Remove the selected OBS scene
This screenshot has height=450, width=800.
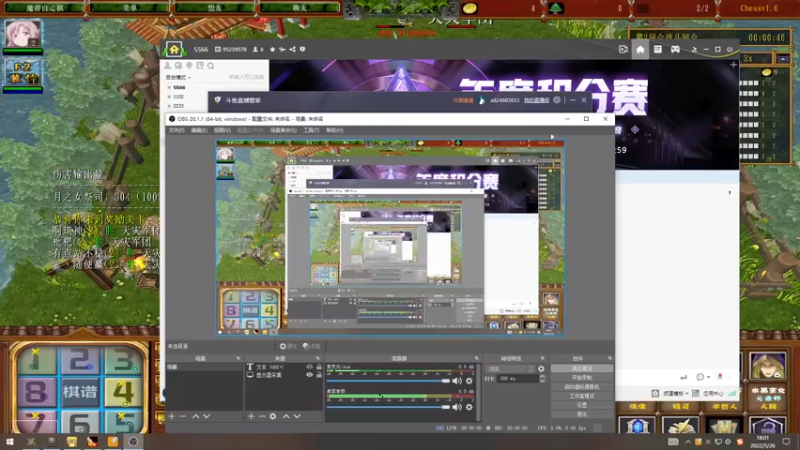click(x=183, y=416)
